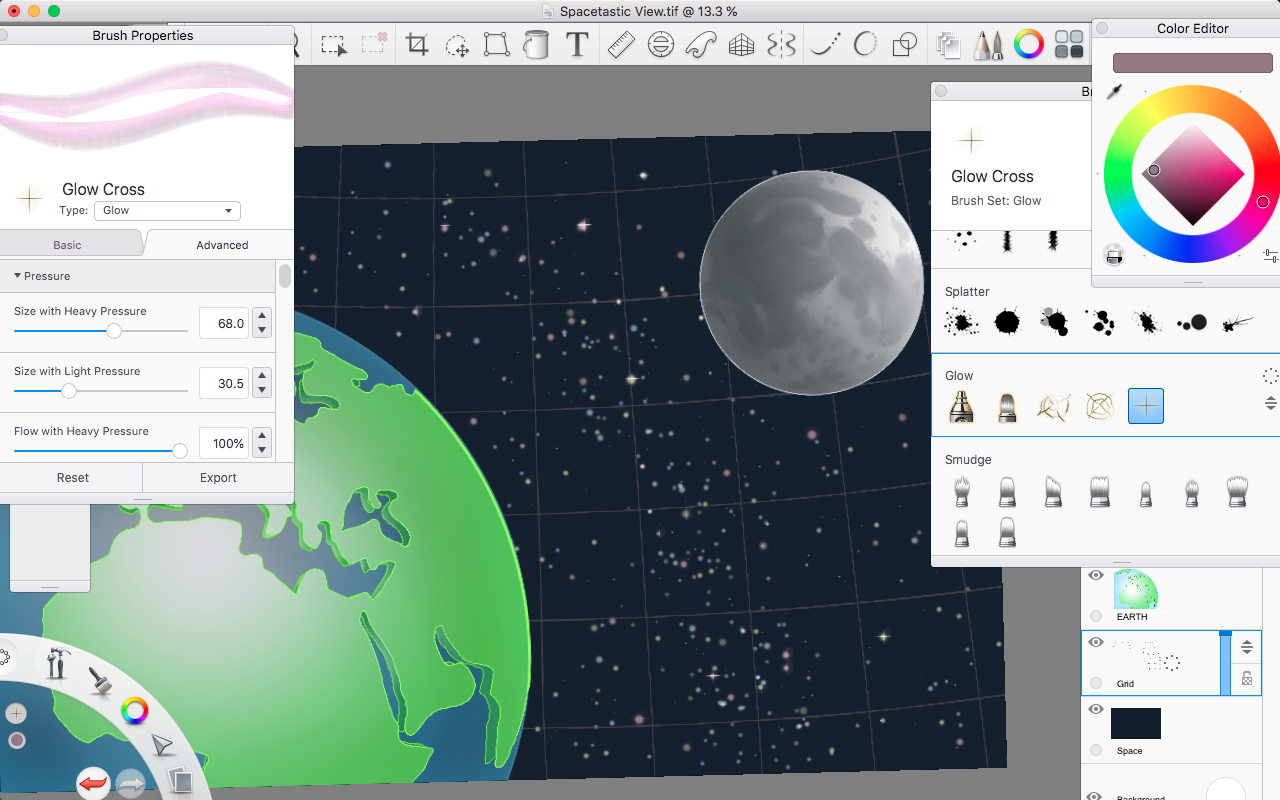Open the Color Editor from top toolbar
Screen dimensions: 1280x800
click(1029, 44)
